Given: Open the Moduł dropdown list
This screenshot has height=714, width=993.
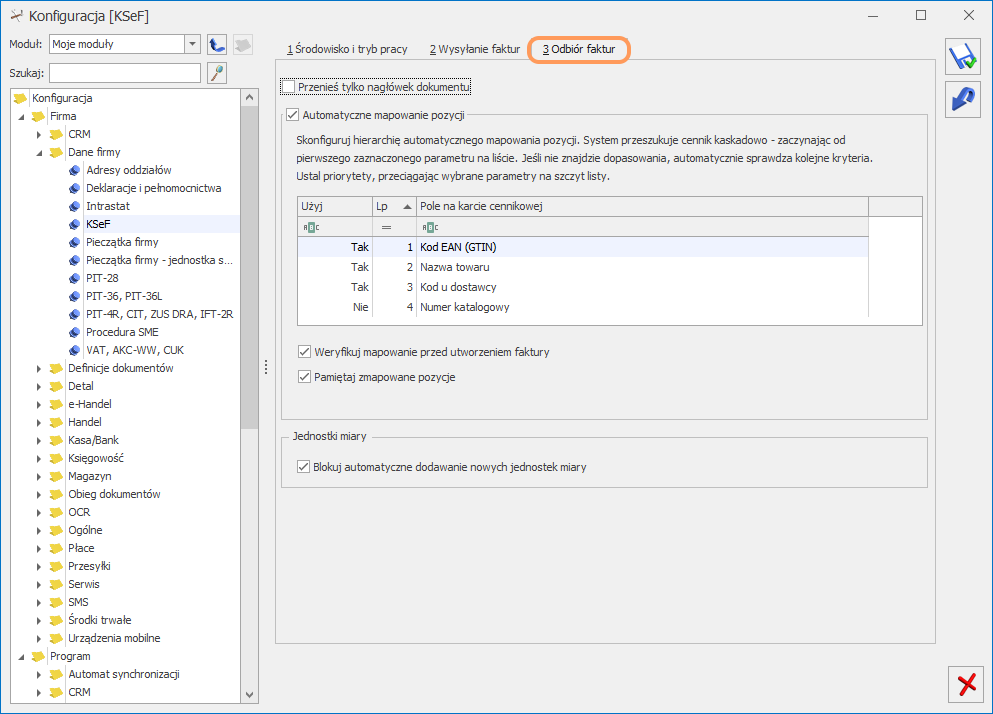Looking at the screenshot, I should [x=192, y=44].
